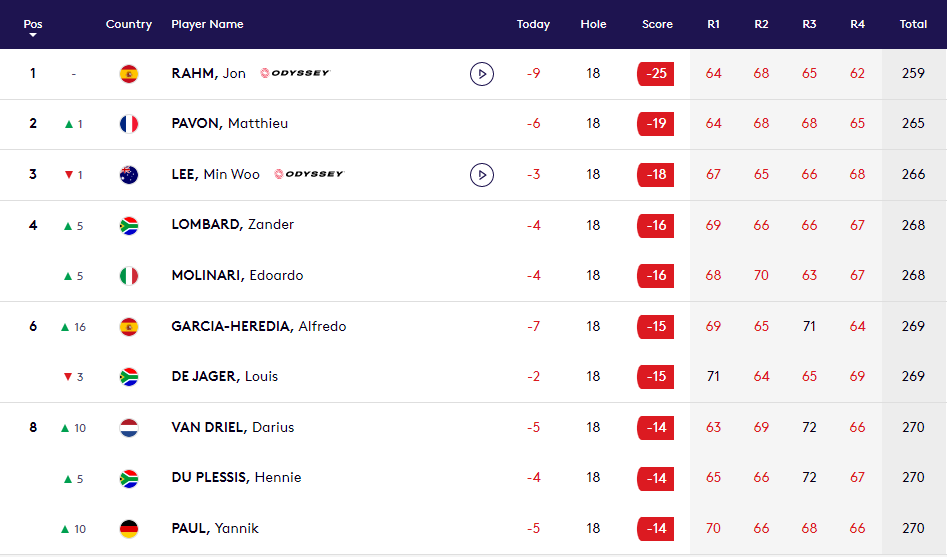947x557 pixels.
Task: Play Jon Rahm's video highlights
Action: click(482, 74)
